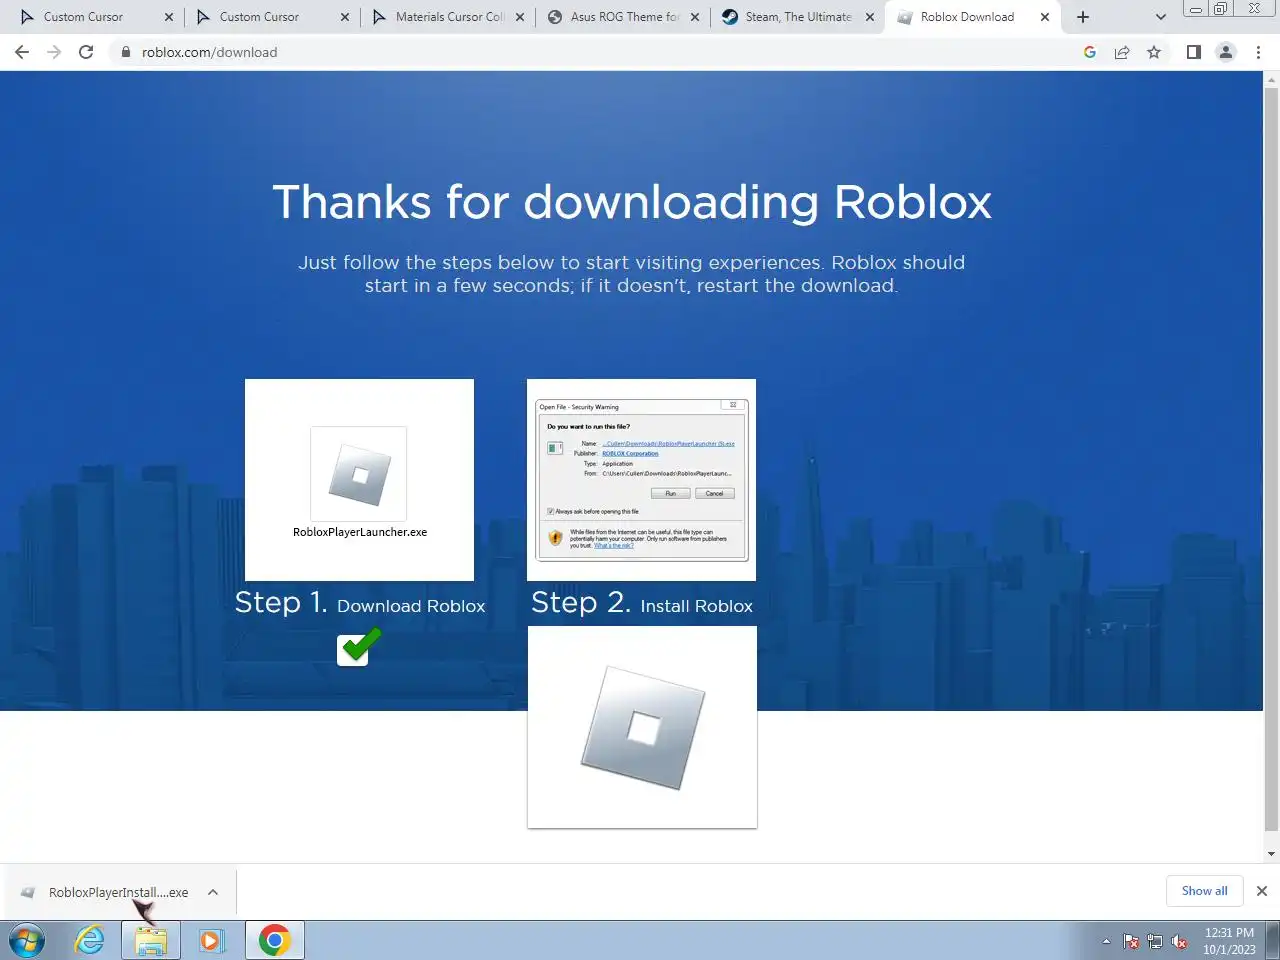The width and height of the screenshot is (1280, 960).
Task: Switch to the Asus ROG Theme tab
Action: [625, 17]
